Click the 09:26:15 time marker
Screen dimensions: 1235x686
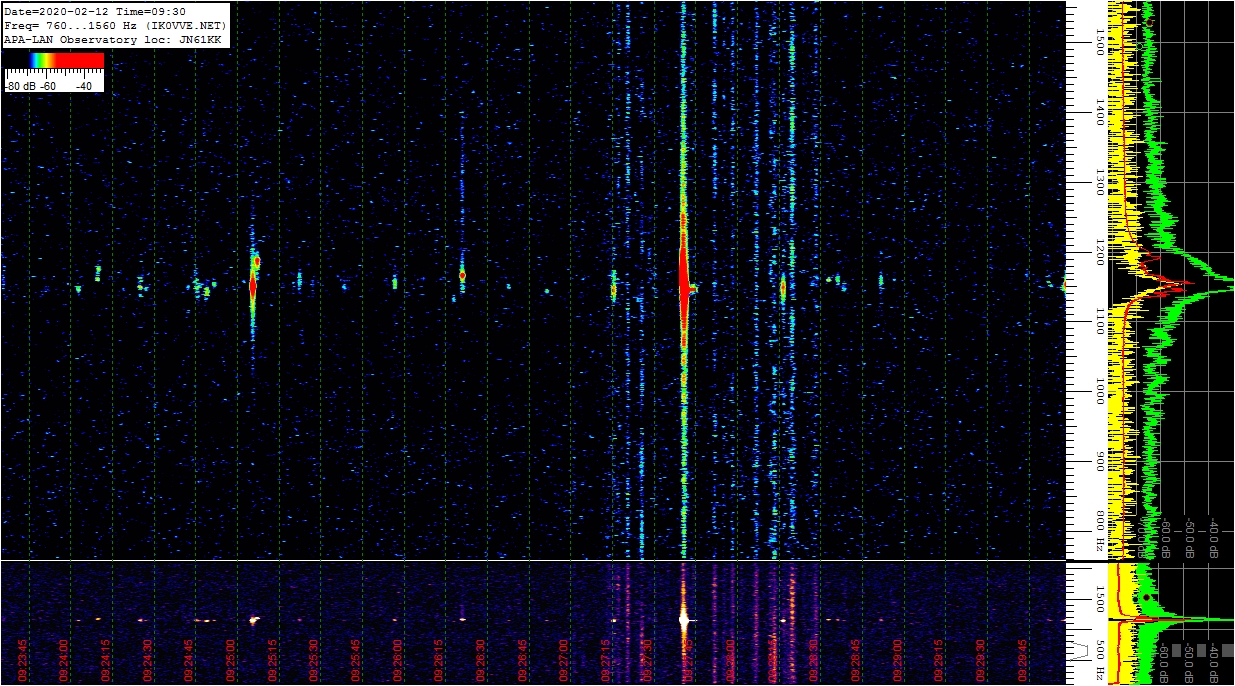[x=440, y=660]
